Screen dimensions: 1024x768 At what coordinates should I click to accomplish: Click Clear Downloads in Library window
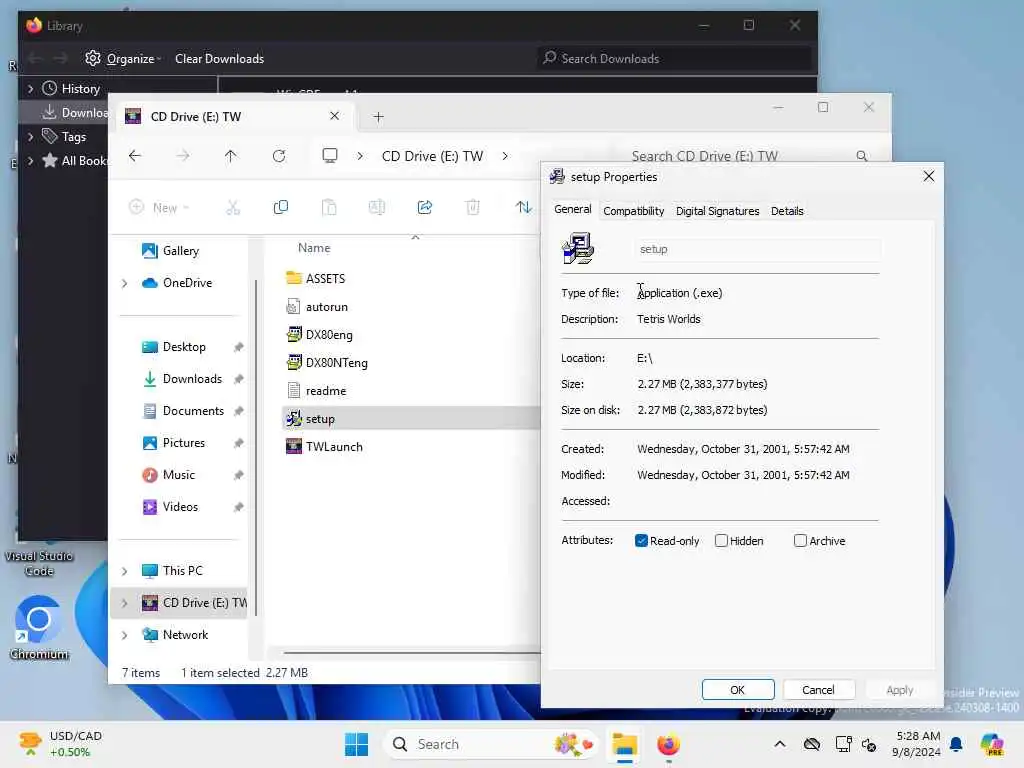pos(219,59)
